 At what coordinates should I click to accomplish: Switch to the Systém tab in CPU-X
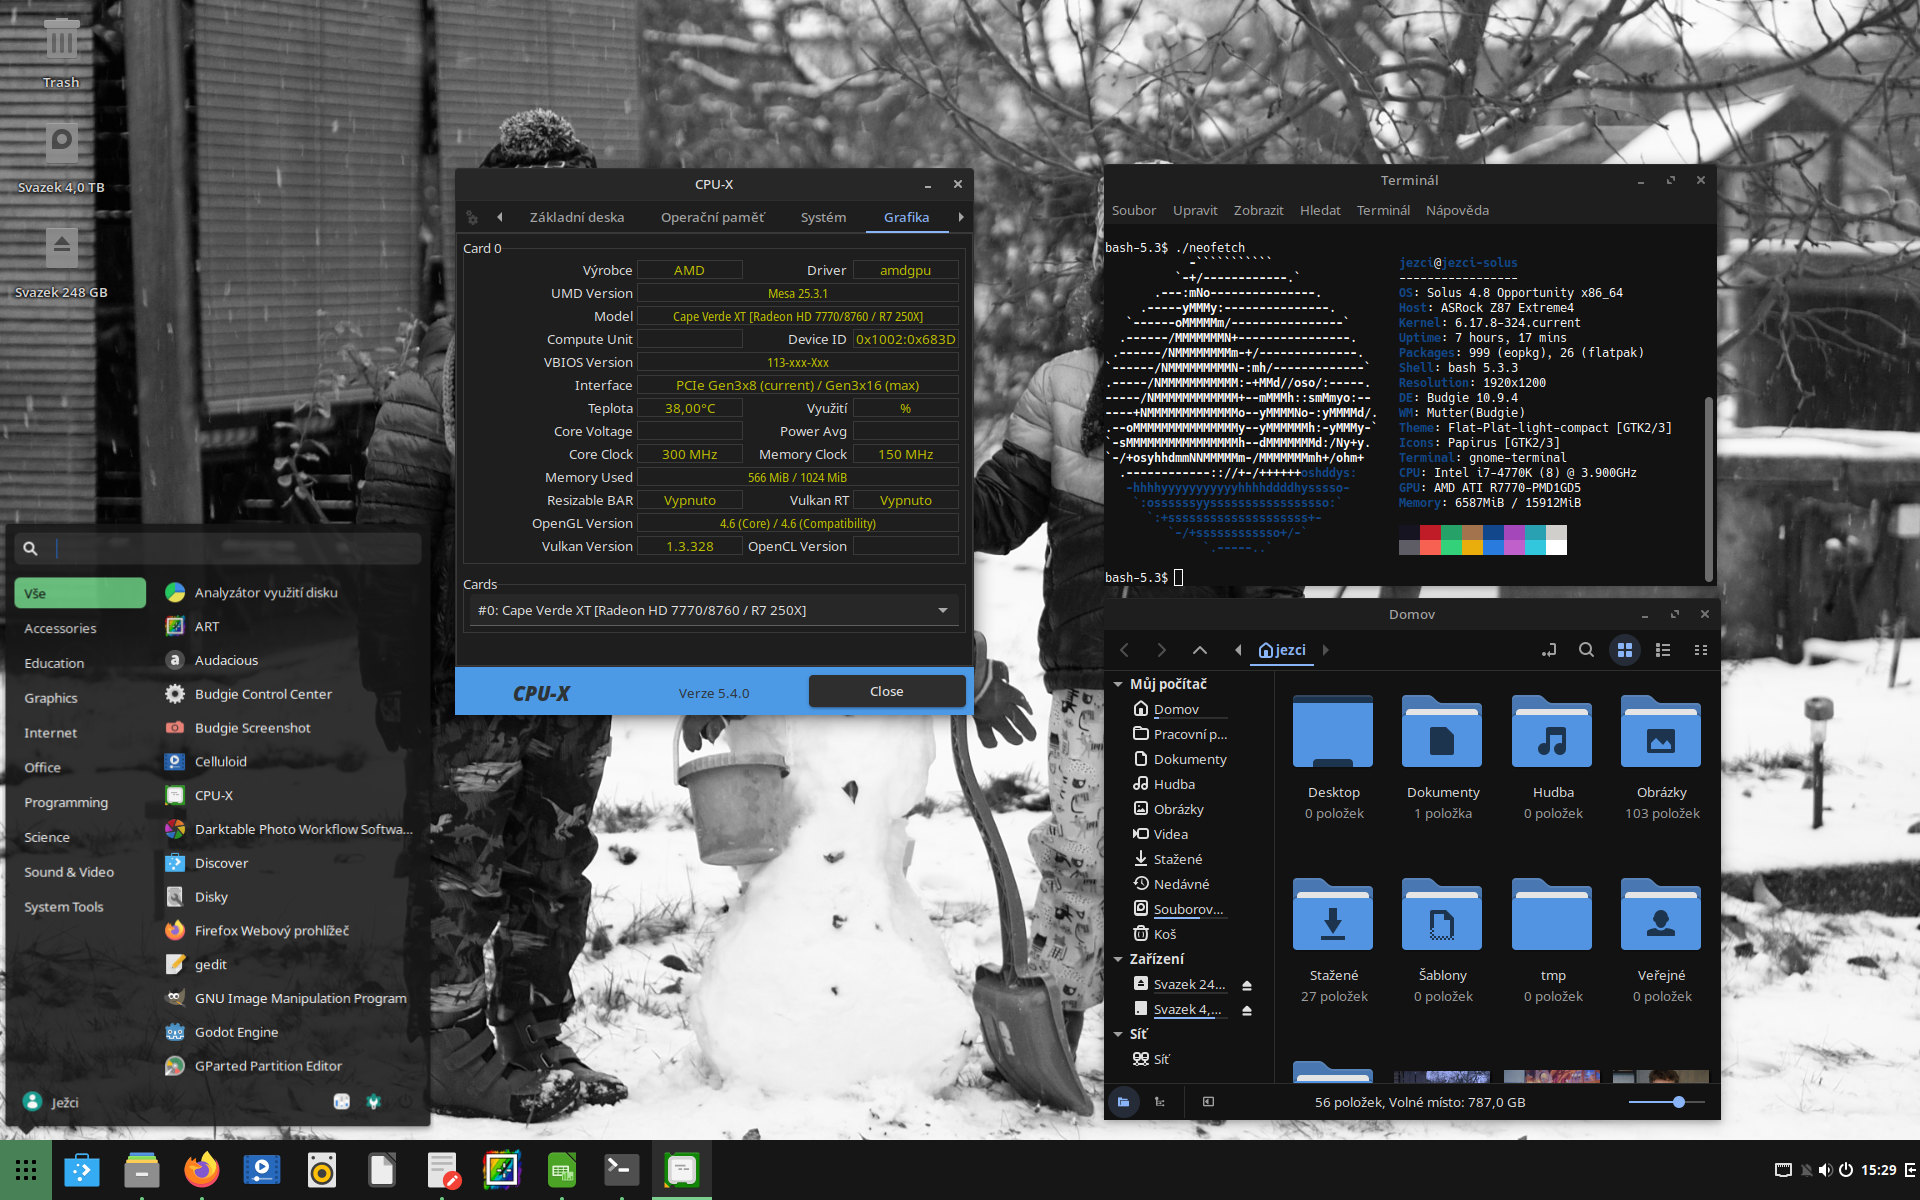point(823,217)
